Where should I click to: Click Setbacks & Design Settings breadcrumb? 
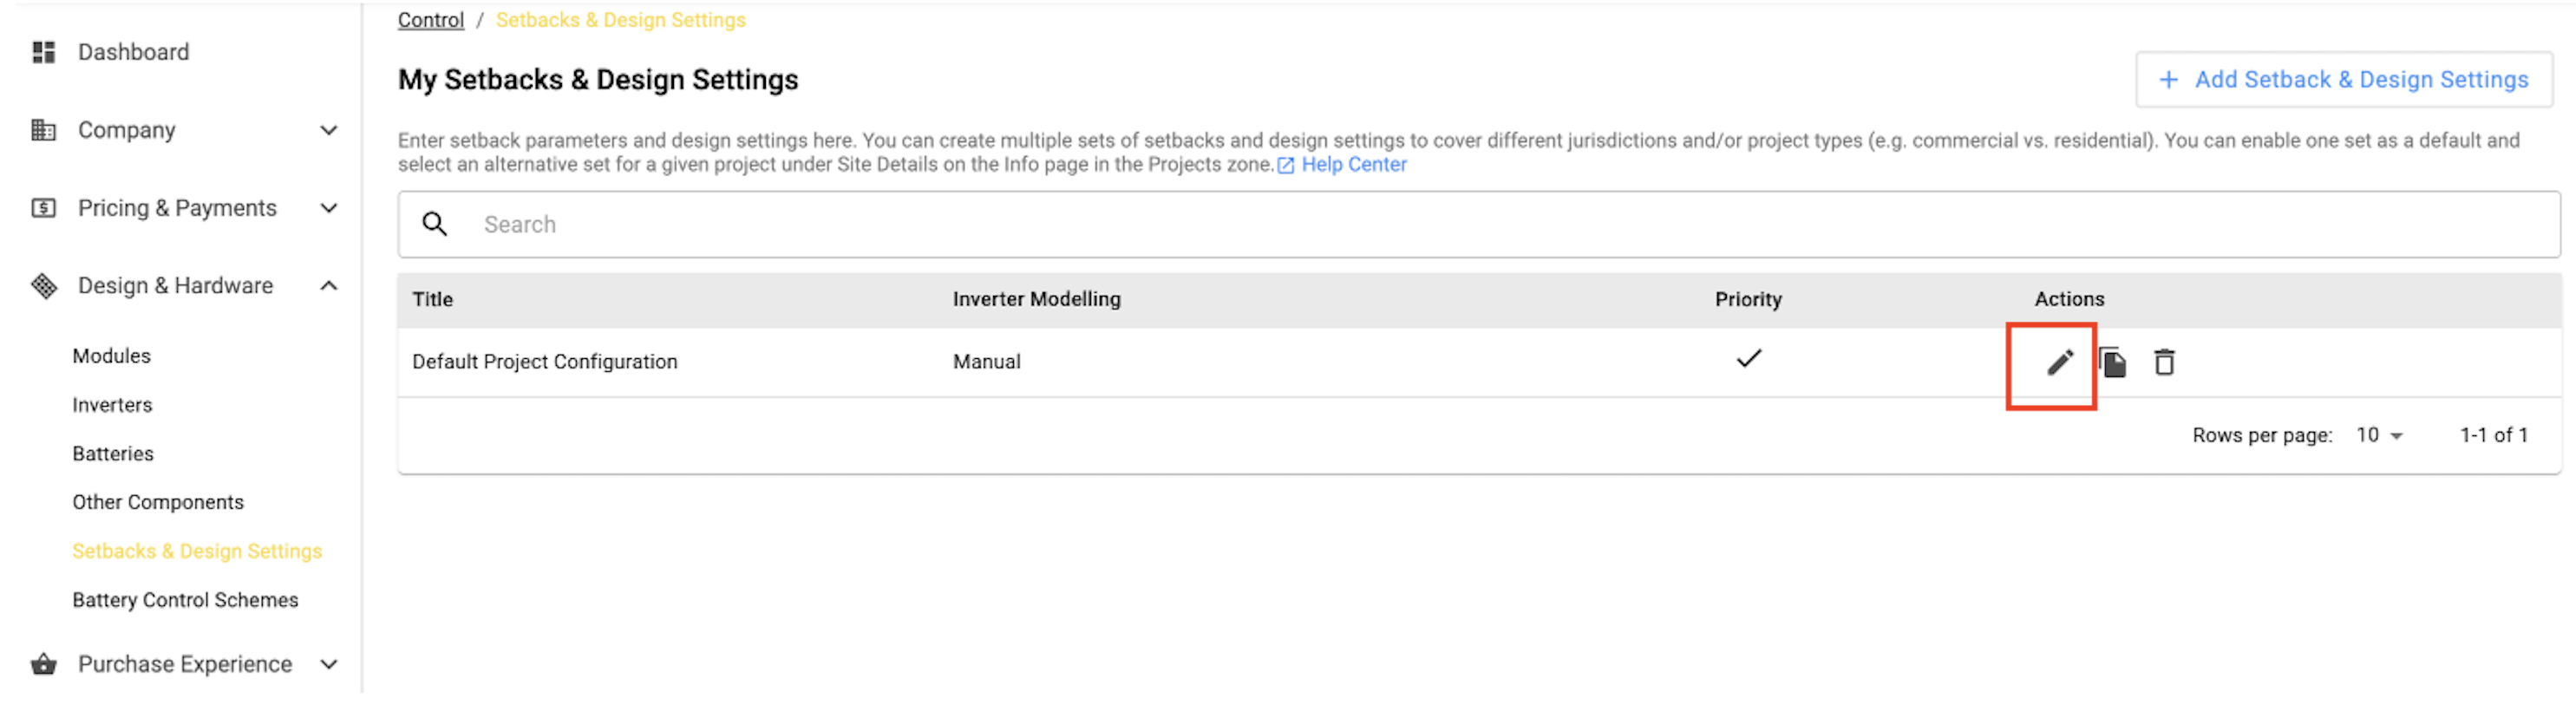[620, 20]
